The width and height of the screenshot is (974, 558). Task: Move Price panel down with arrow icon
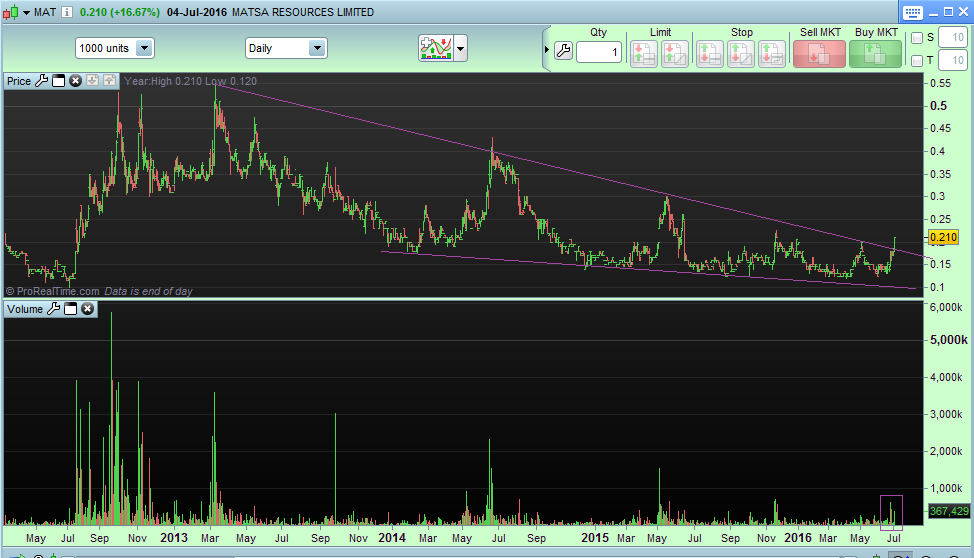pos(93,80)
